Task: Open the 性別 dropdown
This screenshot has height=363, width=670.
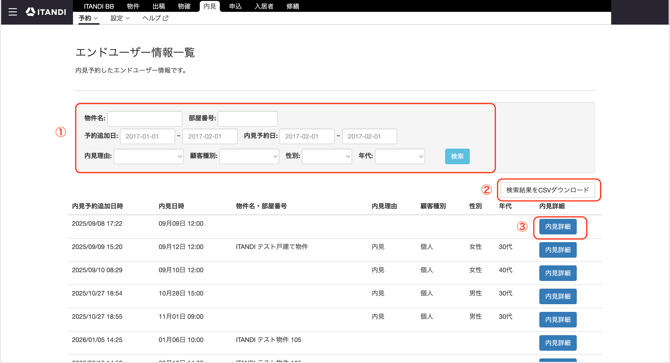Action: coord(327,156)
